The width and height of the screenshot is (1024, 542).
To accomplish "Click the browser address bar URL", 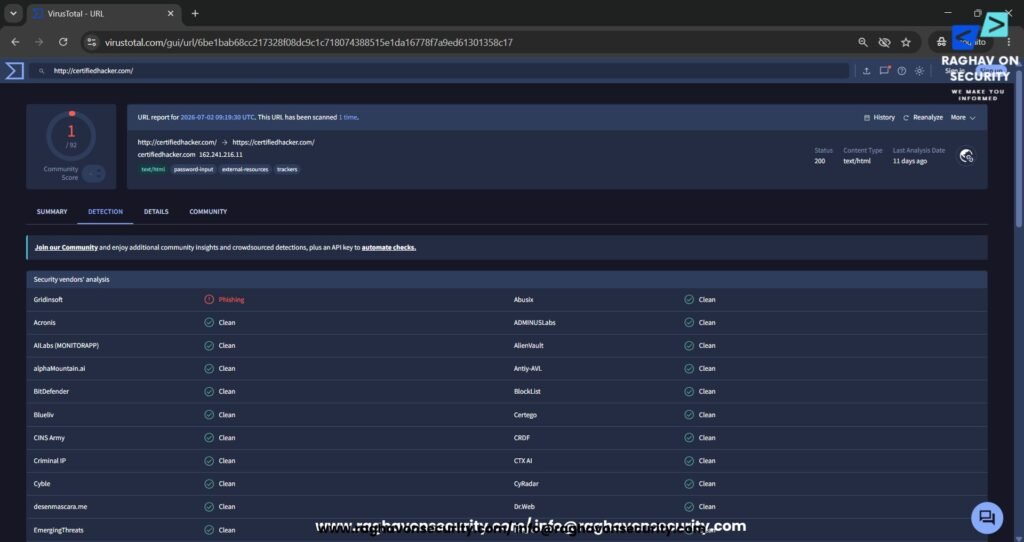I will click(308, 42).
